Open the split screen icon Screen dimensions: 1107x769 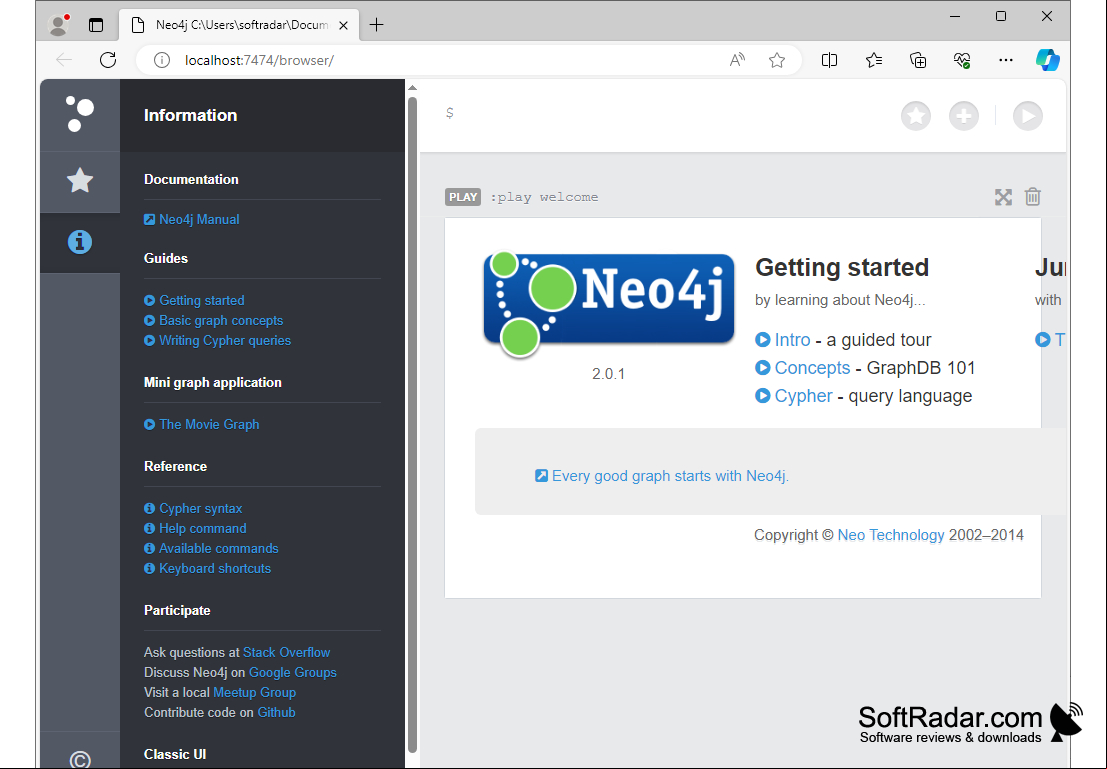pos(830,60)
